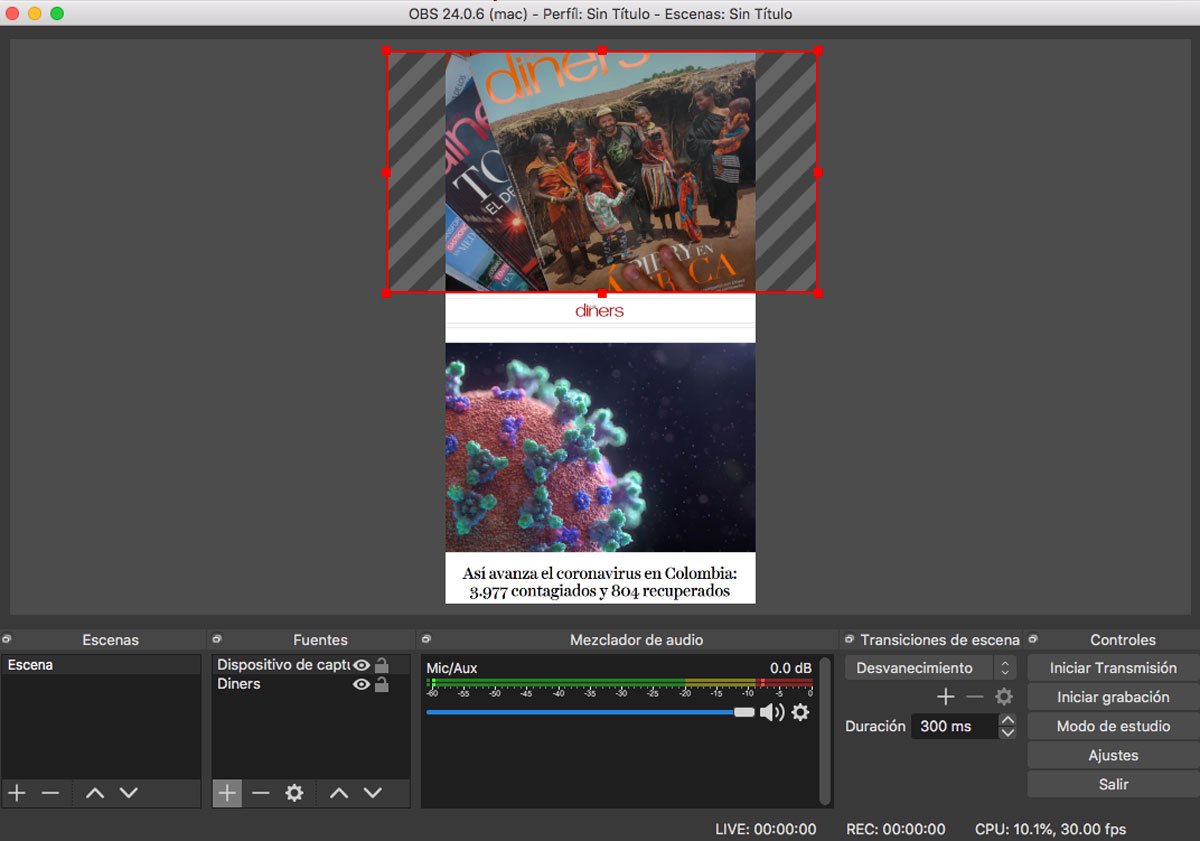Open Mic/Aux audio settings gear
The height and width of the screenshot is (841, 1200).
click(x=800, y=712)
